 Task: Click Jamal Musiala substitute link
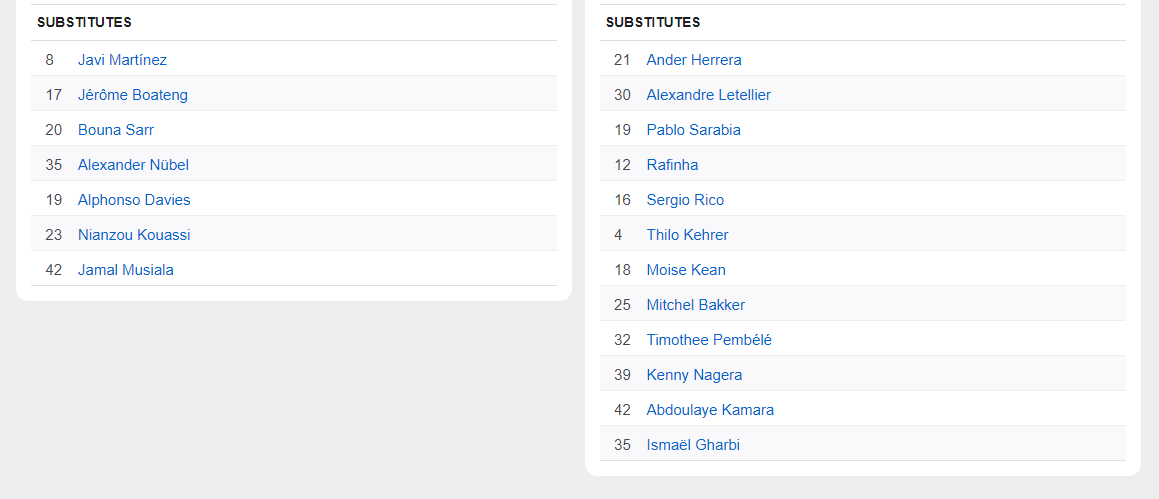click(125, 270)
